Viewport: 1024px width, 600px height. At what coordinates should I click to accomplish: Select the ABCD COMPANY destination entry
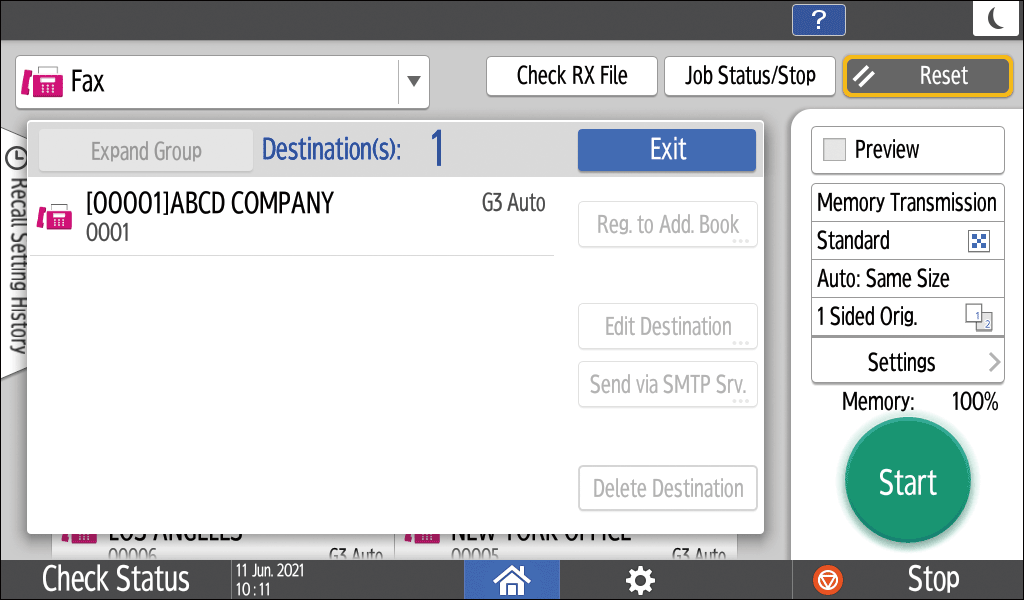290,217
